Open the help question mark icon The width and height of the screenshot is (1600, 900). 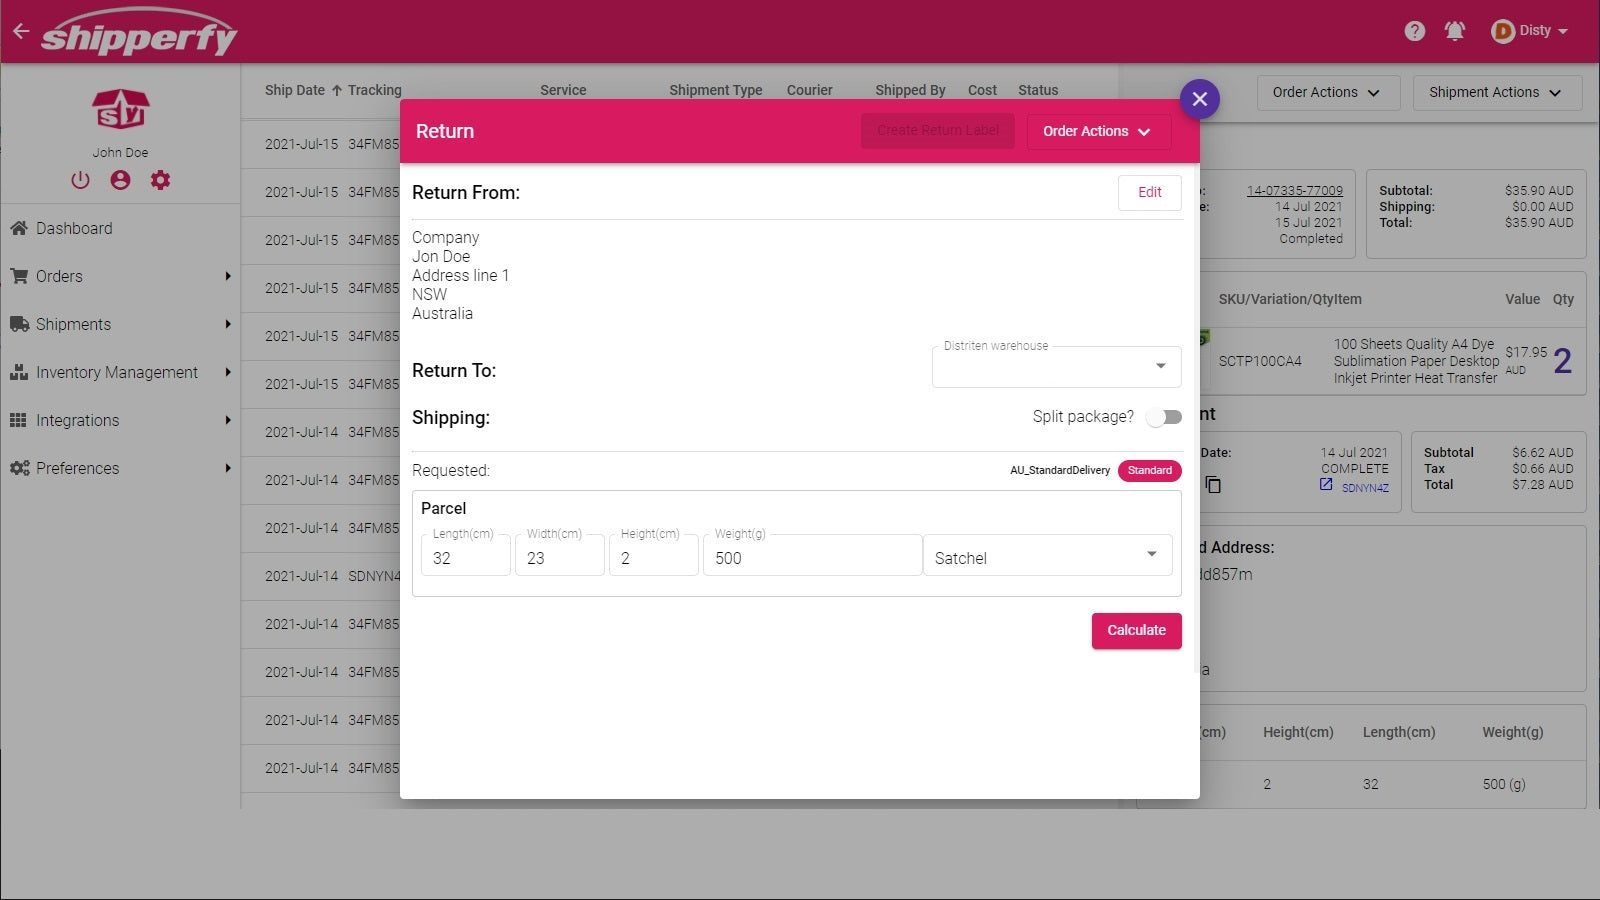pyautogui.click(x=1414, y=31)
